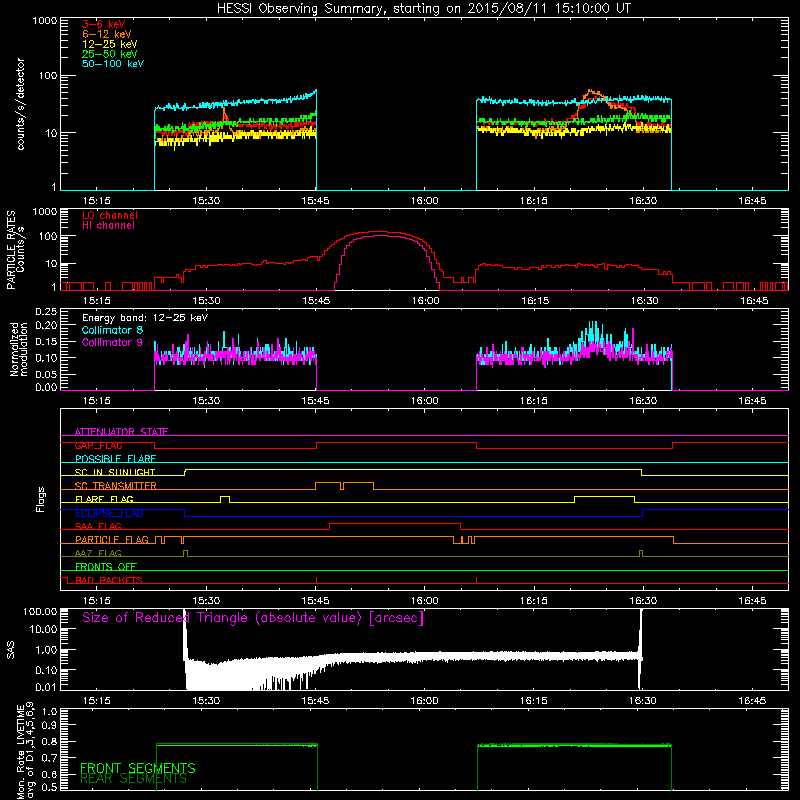Click the 'Size of Reduced Triangle' caption
Screen dimensions: 800x800
[x=253, y=618]
